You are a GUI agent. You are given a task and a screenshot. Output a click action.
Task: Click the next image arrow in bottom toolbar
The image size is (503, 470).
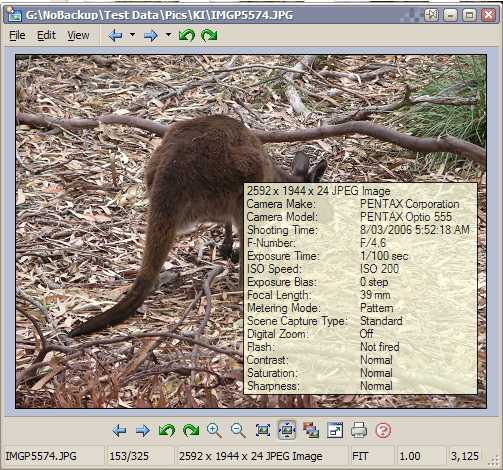tap(143, 430)
